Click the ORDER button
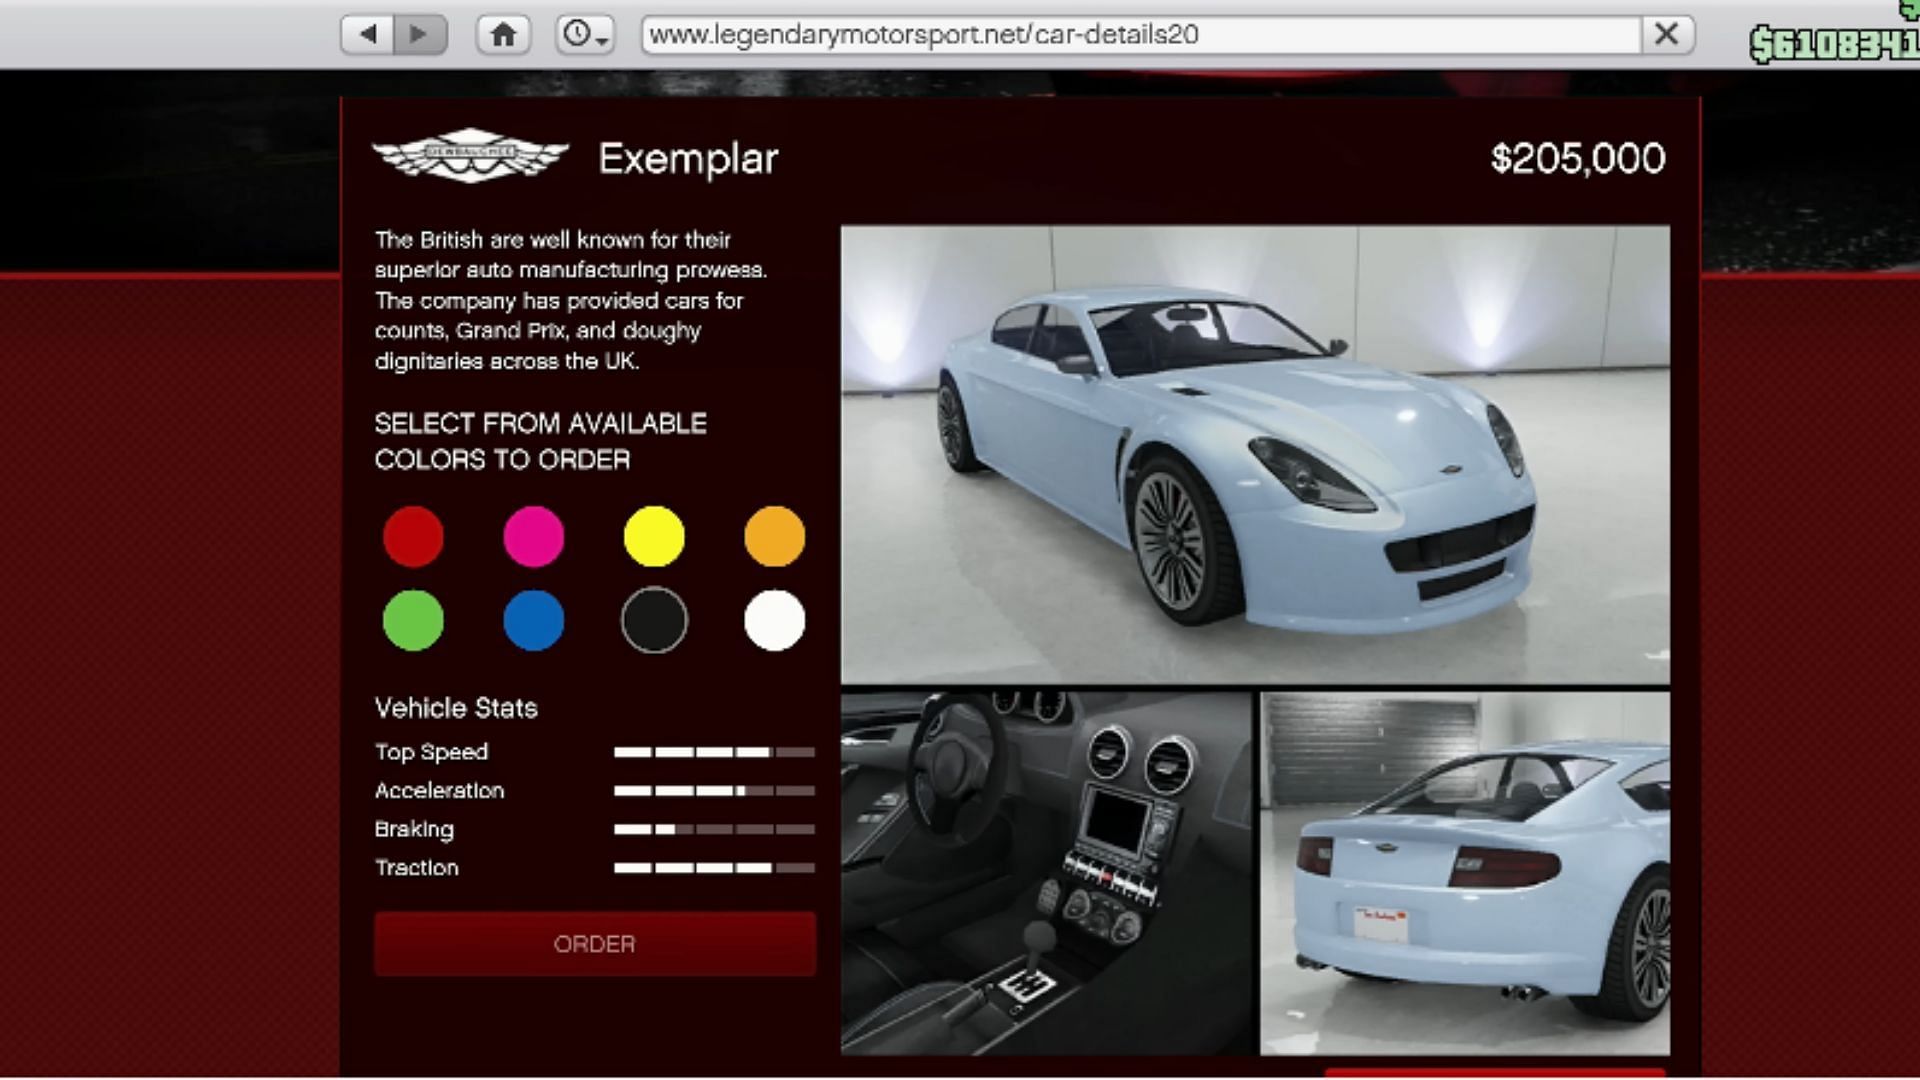Screen dimensions: 1920x1080 coord(595,944)
